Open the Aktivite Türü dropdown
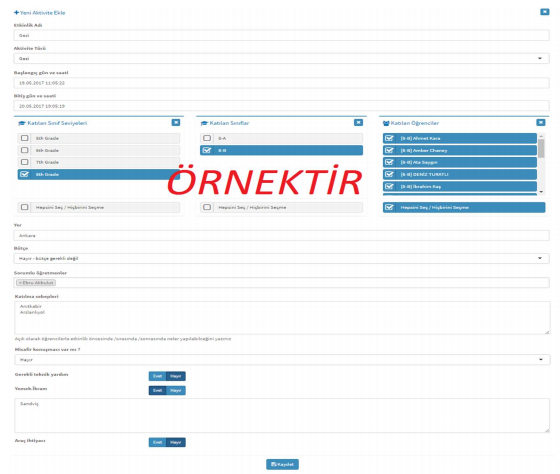The width and height of the screenshot is (560, 474). [x=281, y=58]
